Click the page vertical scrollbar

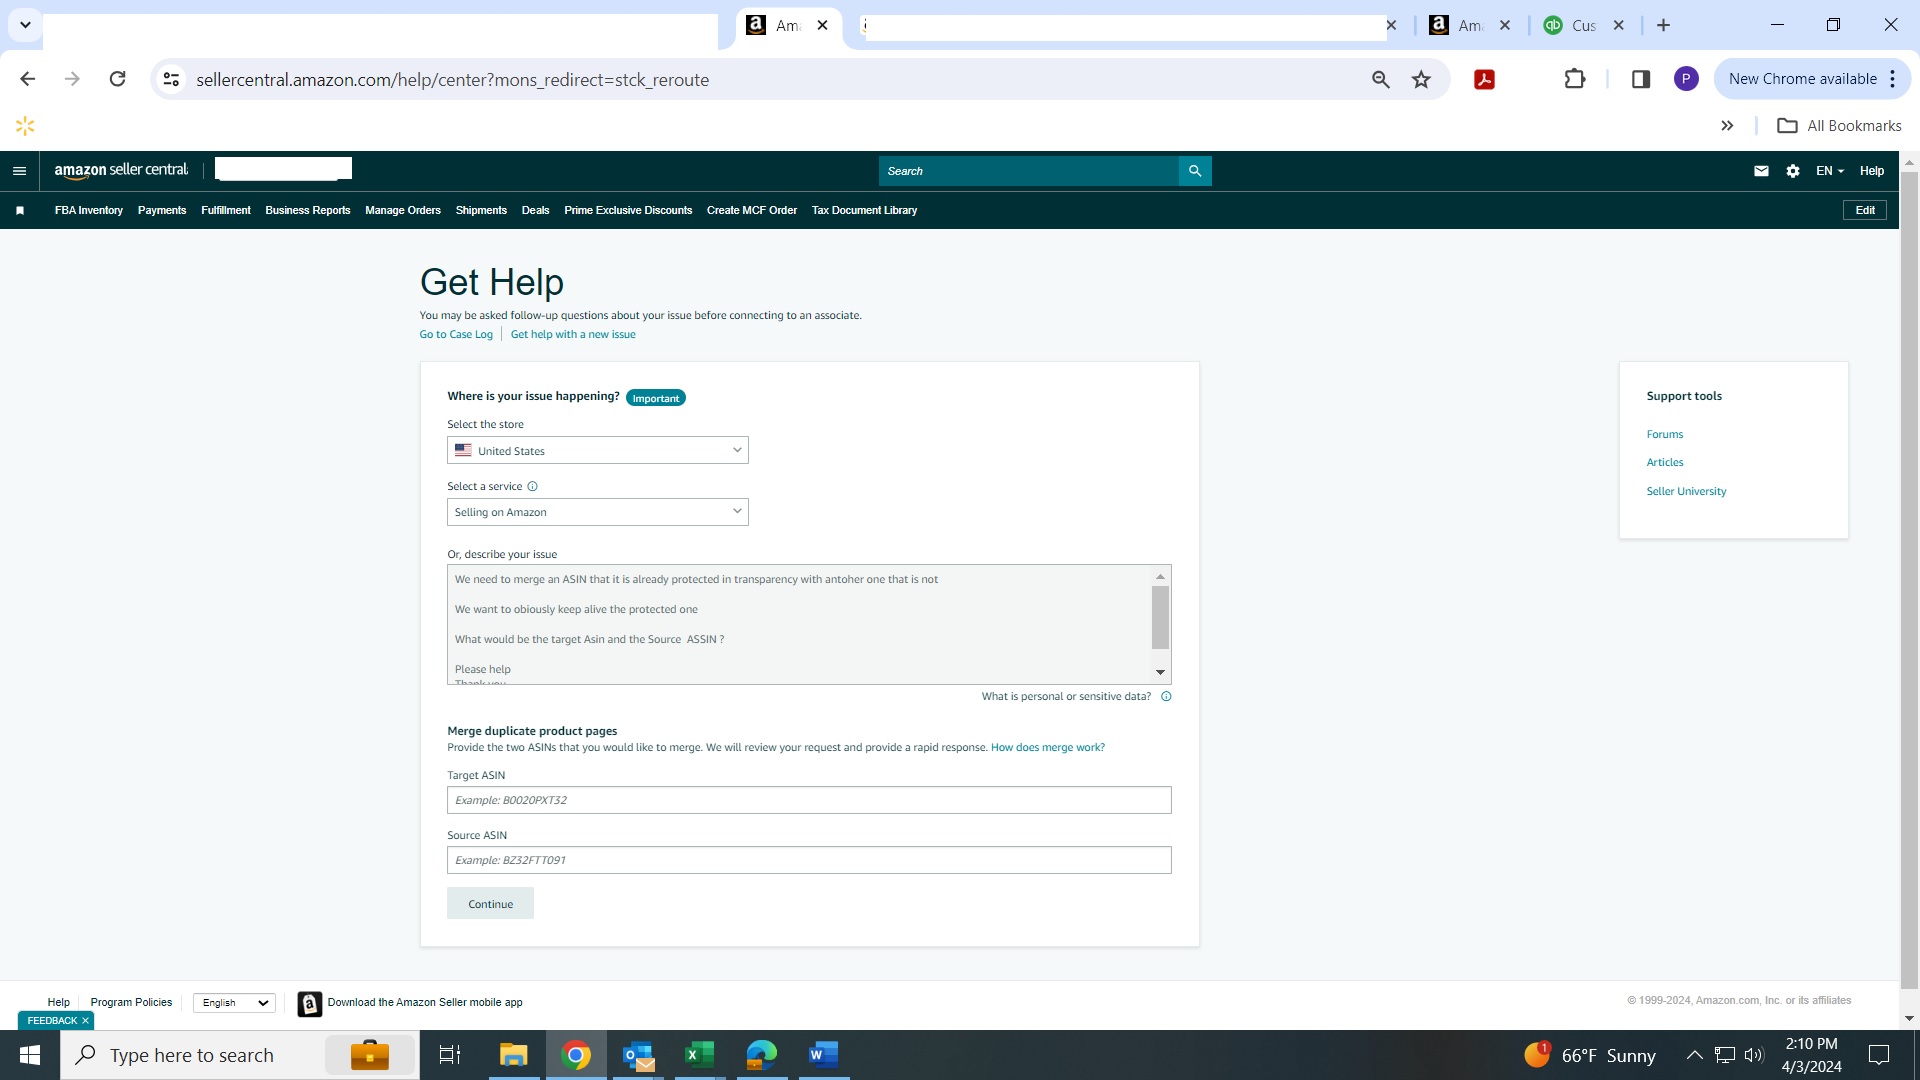coord(1909,580)
